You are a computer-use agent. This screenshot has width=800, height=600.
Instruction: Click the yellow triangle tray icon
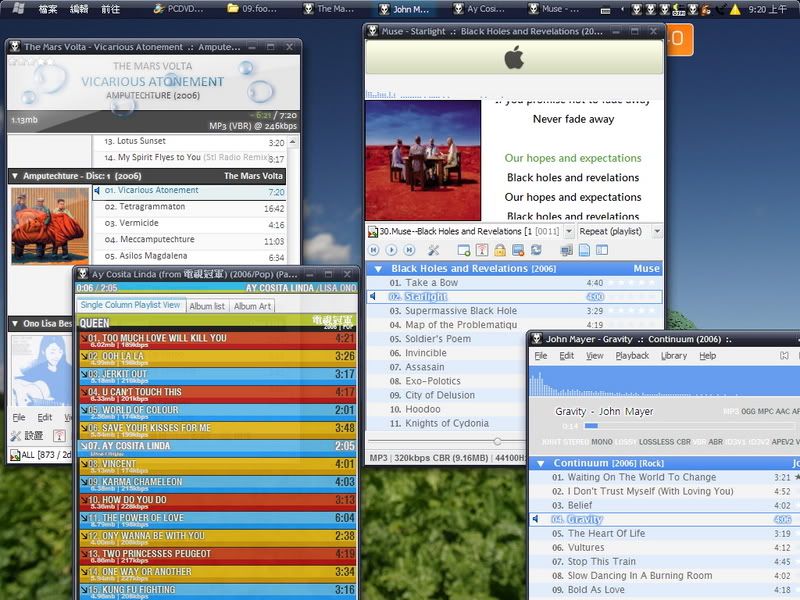pyautogui.click(x=735, y=9)
